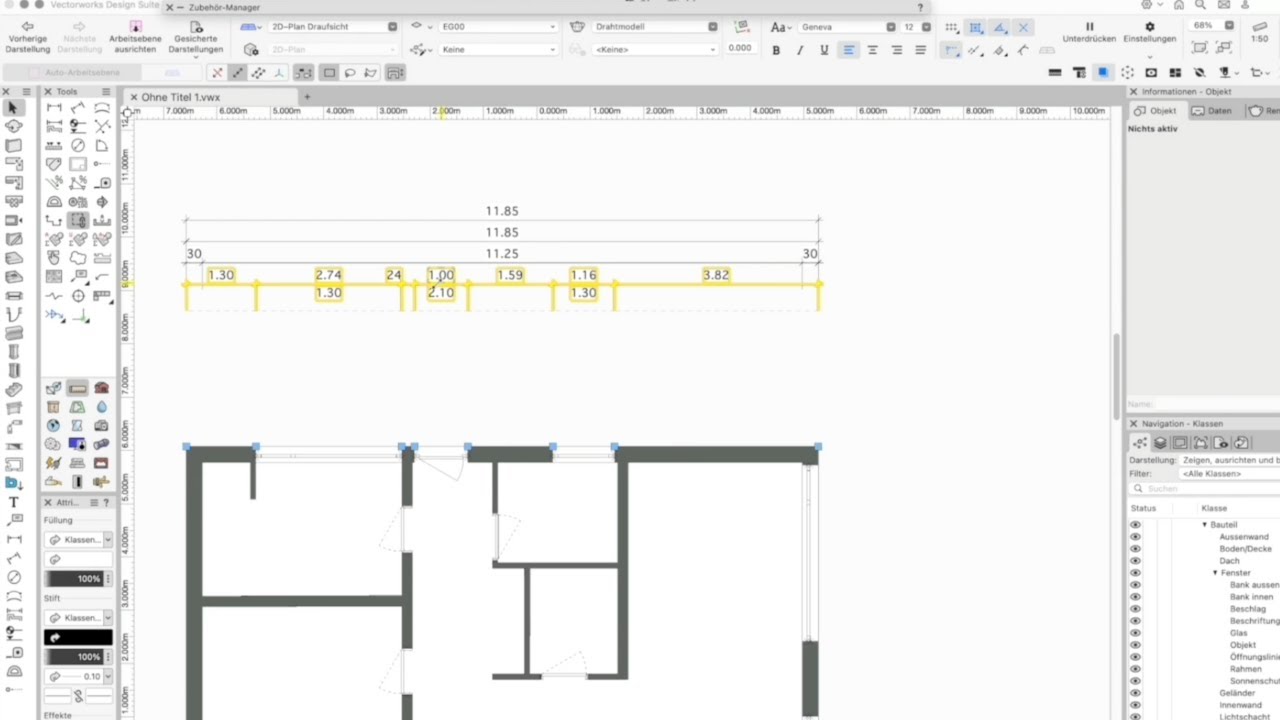Close the Informationen - Objekt palette

[x=1134, y=92]
